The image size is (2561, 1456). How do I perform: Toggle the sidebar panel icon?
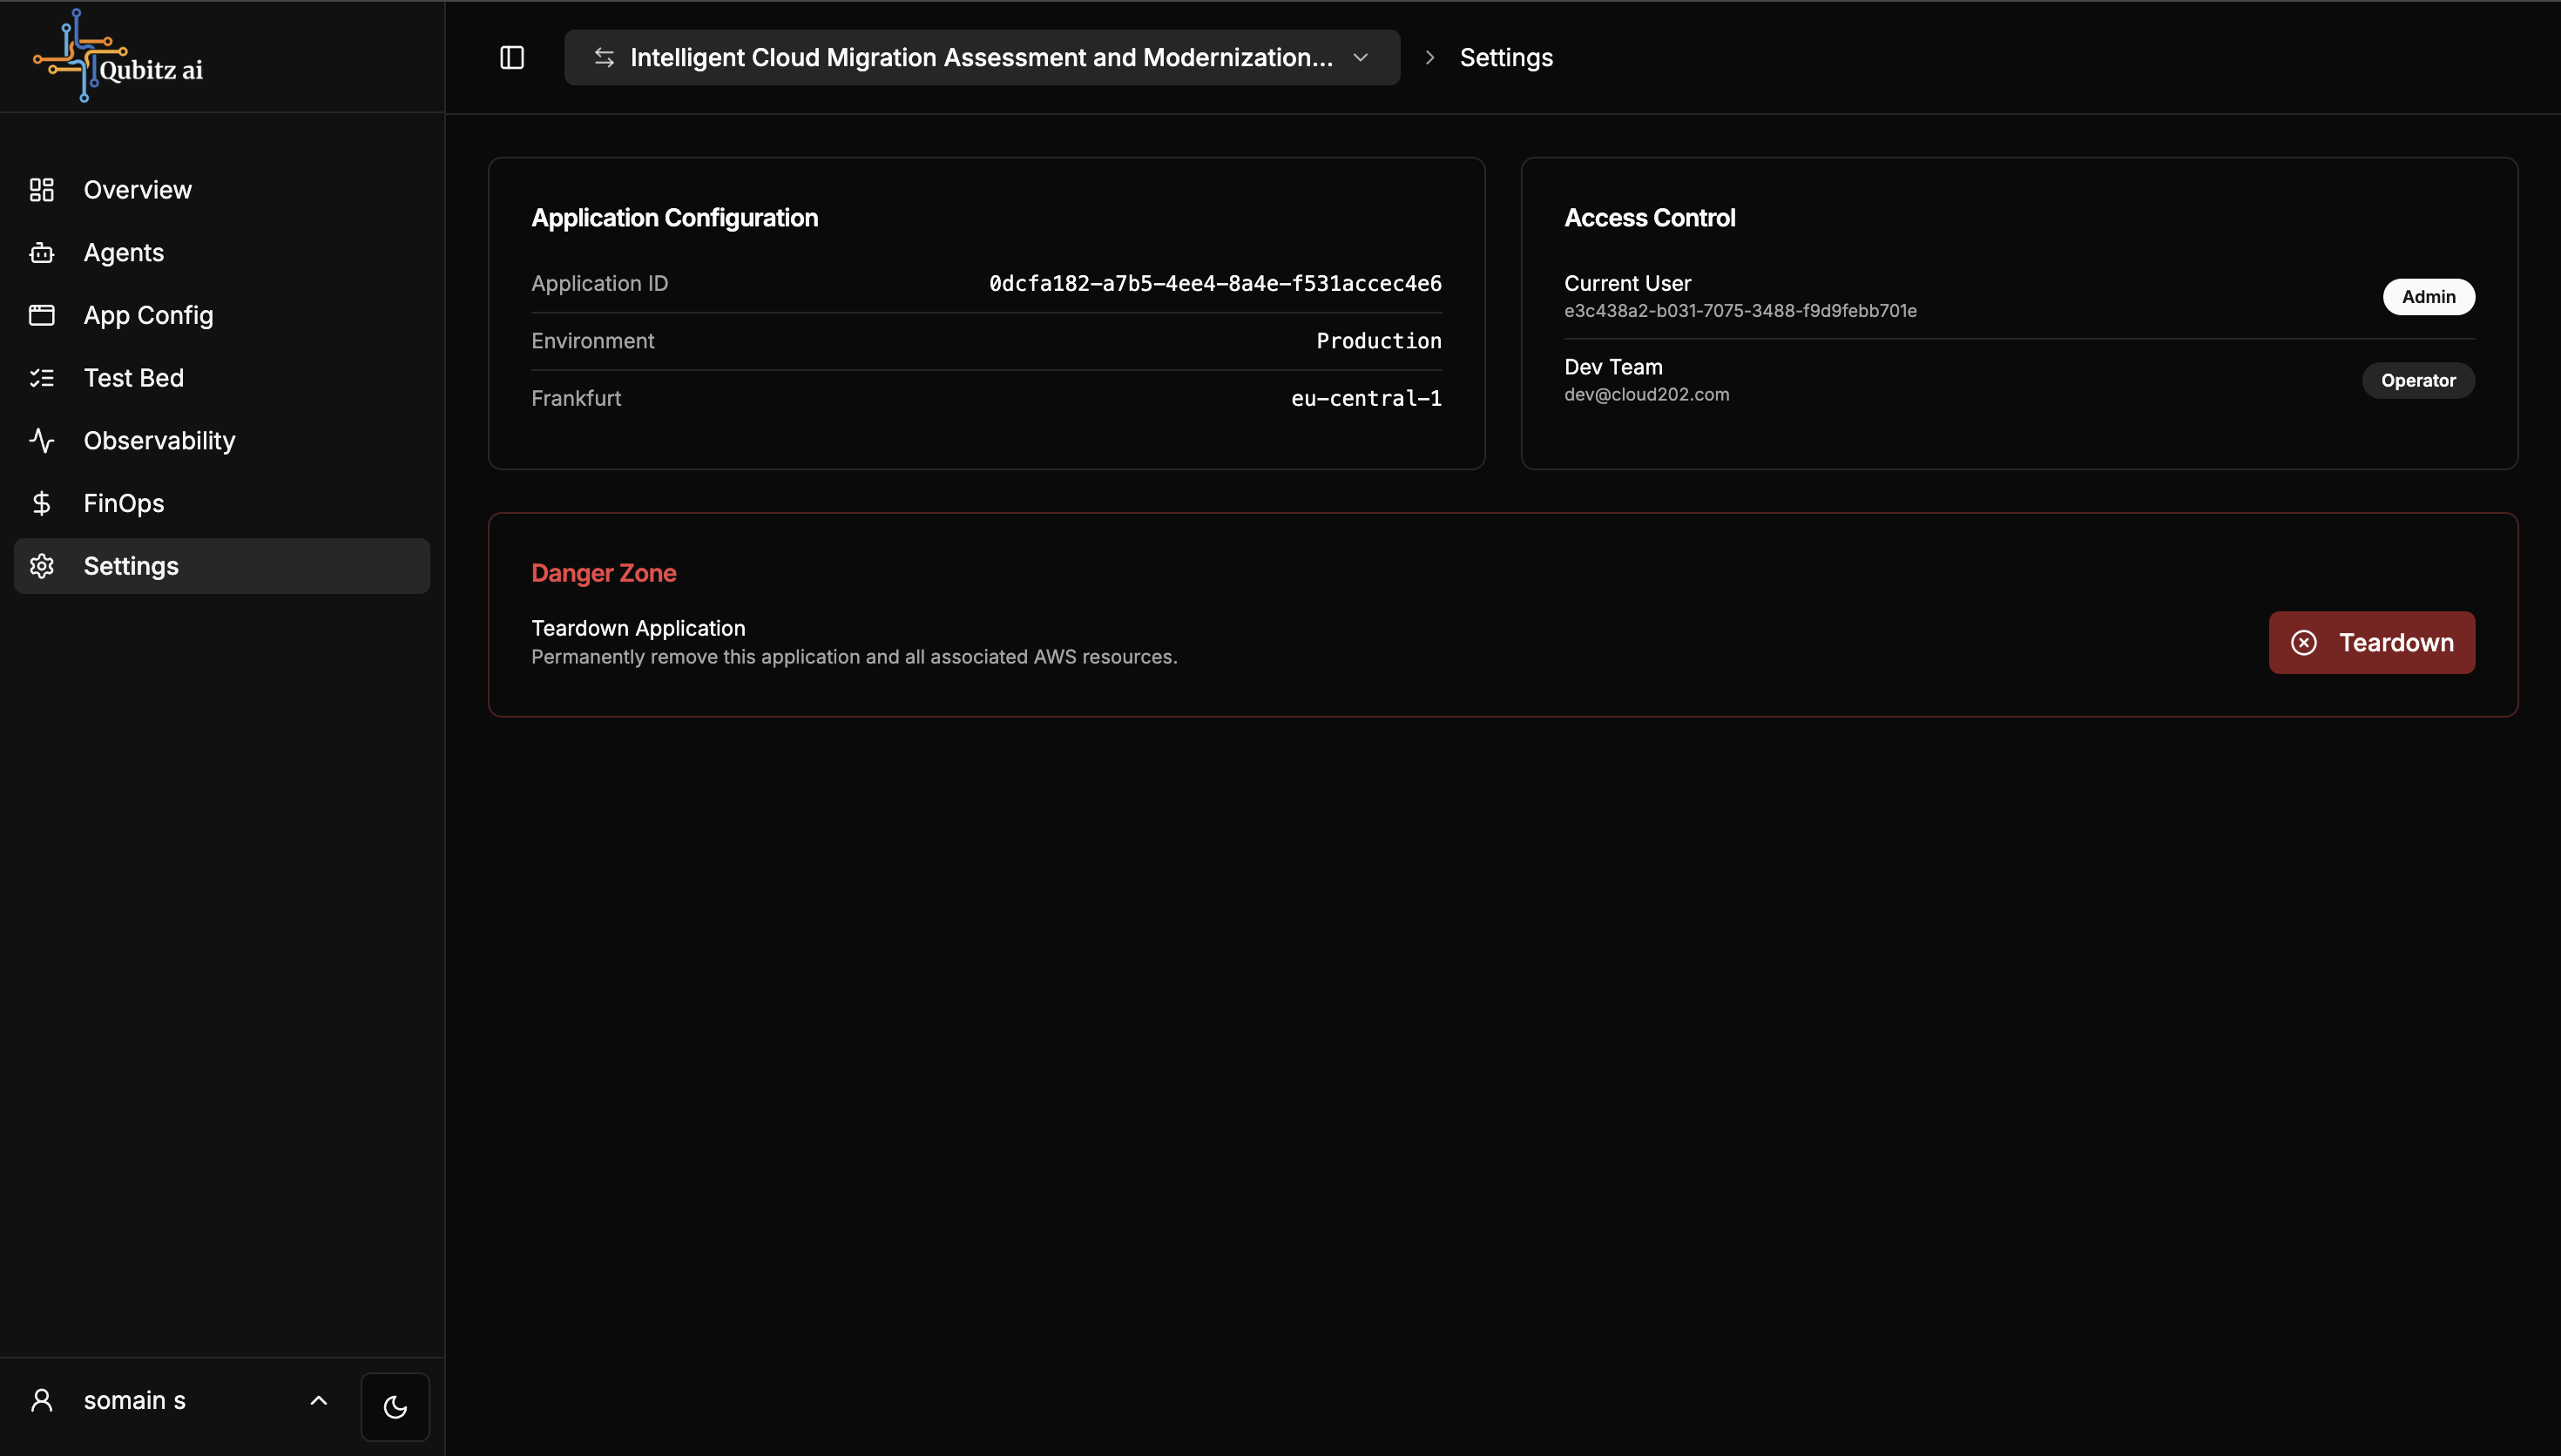[x=512, y=58]
